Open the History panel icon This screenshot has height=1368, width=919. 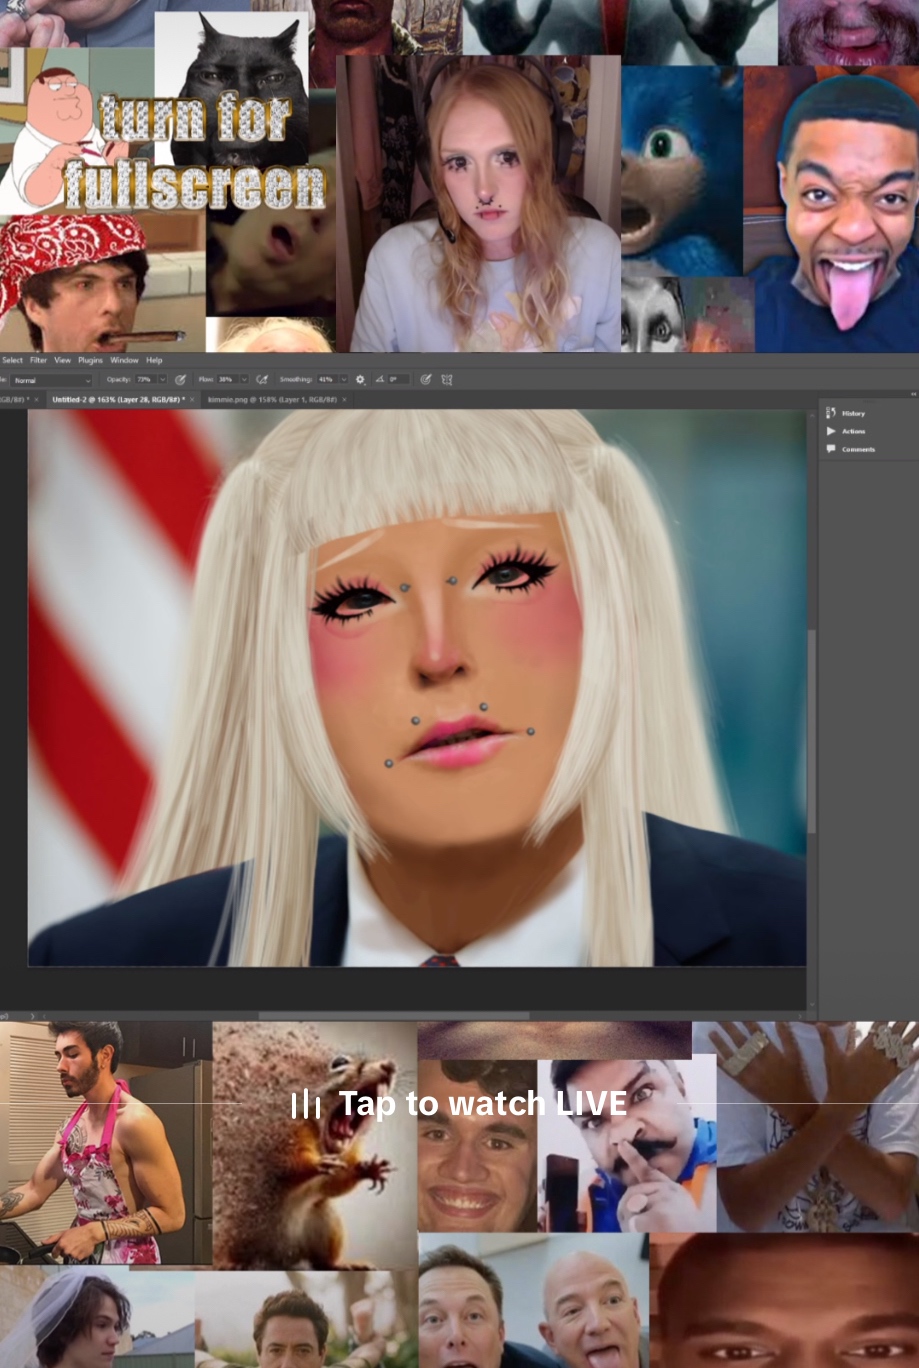click(831, 413)
